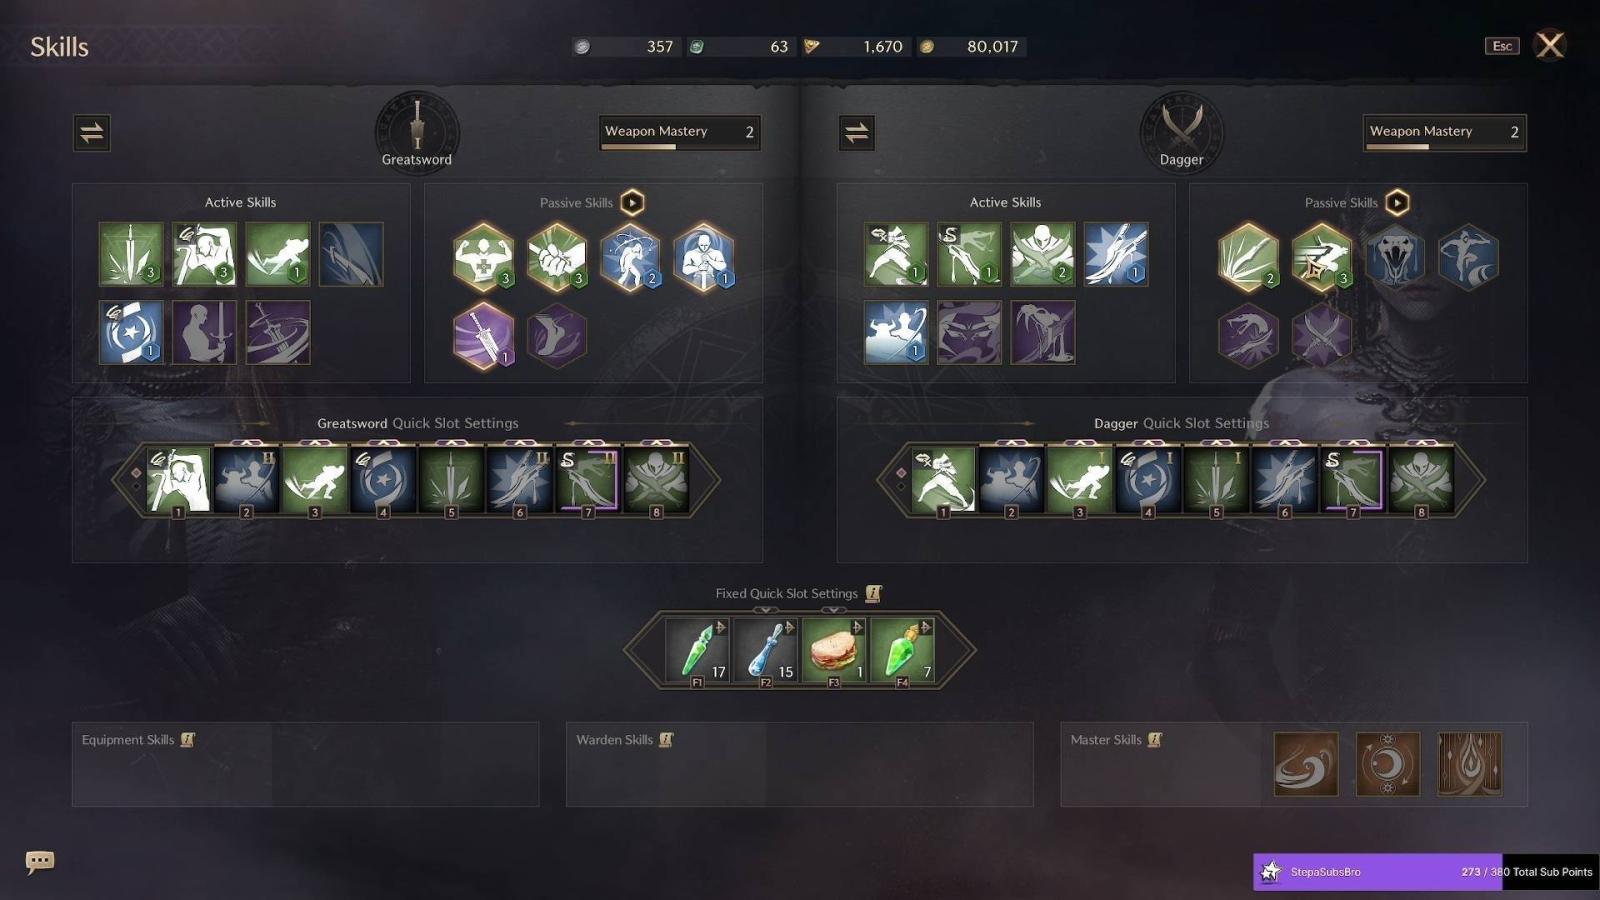Image resolution: width=1600 pixels, height=900 pixels.
Task: Click the Dagger weapon emblem icon
Action: coord(1182,131)
